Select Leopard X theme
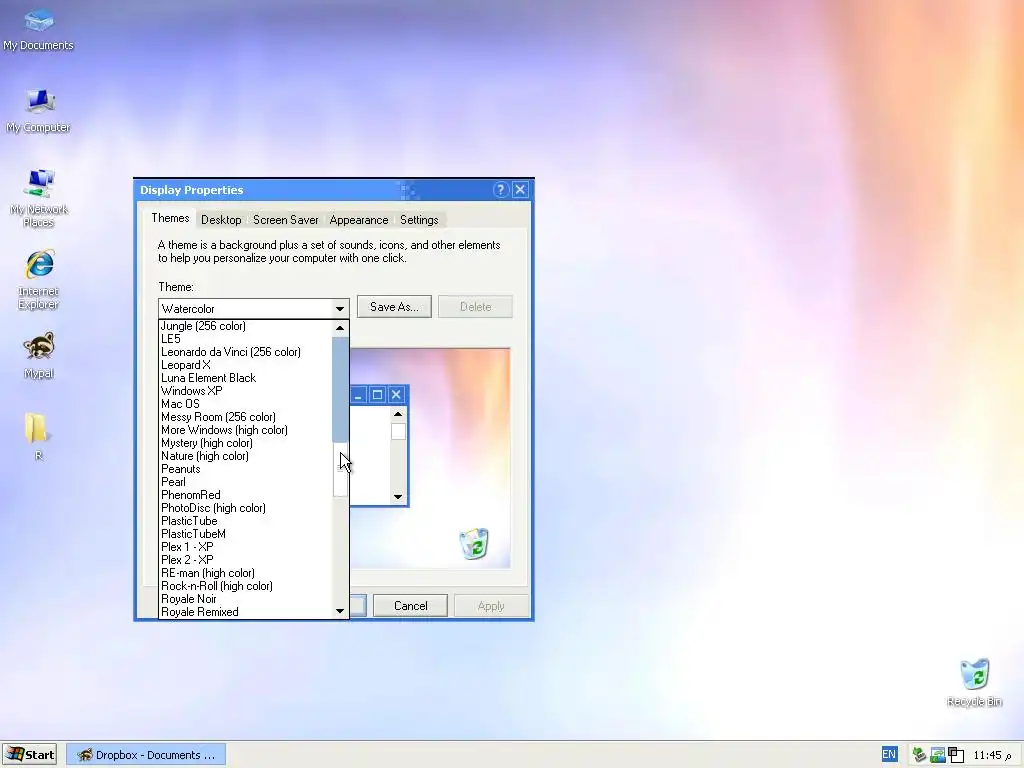Viewport: 1024px width, 768px height. pos(246,365)
